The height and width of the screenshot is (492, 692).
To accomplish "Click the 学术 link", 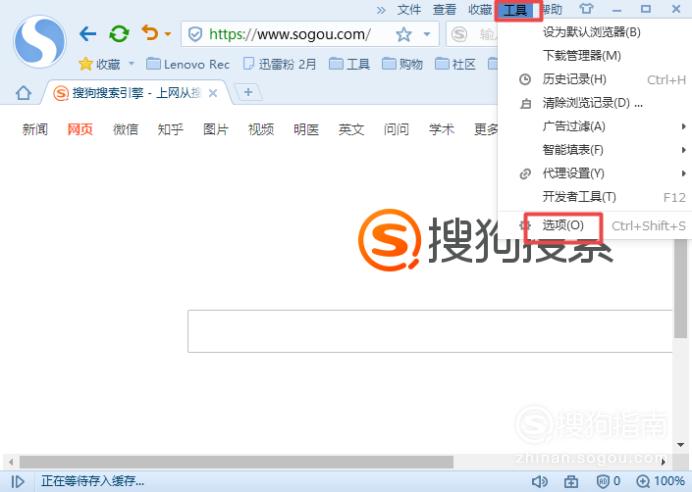I will [441, 129].
